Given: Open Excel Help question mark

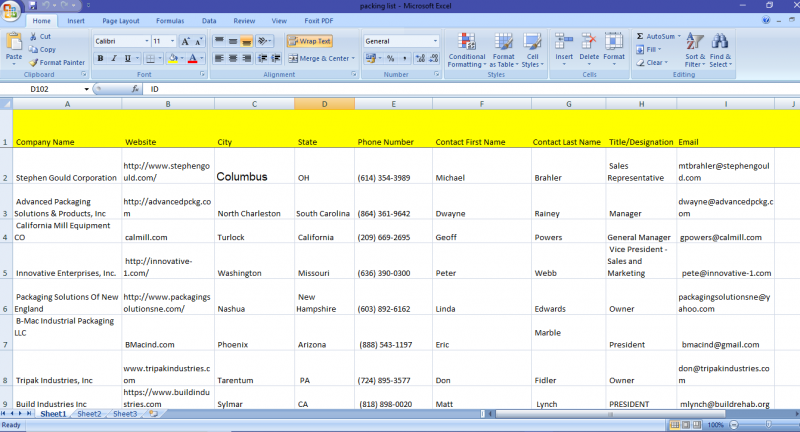Looking at the screenshot, I should tap(766, 20).
